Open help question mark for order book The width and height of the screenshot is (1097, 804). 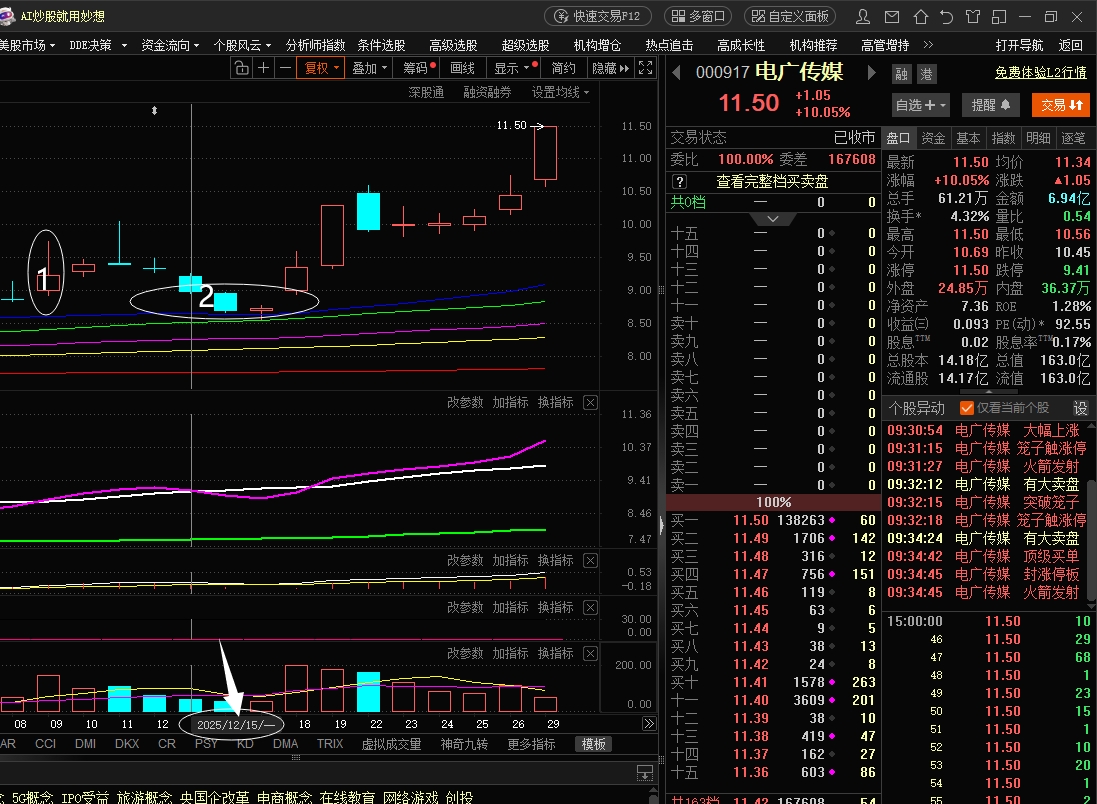click(679, 181)
